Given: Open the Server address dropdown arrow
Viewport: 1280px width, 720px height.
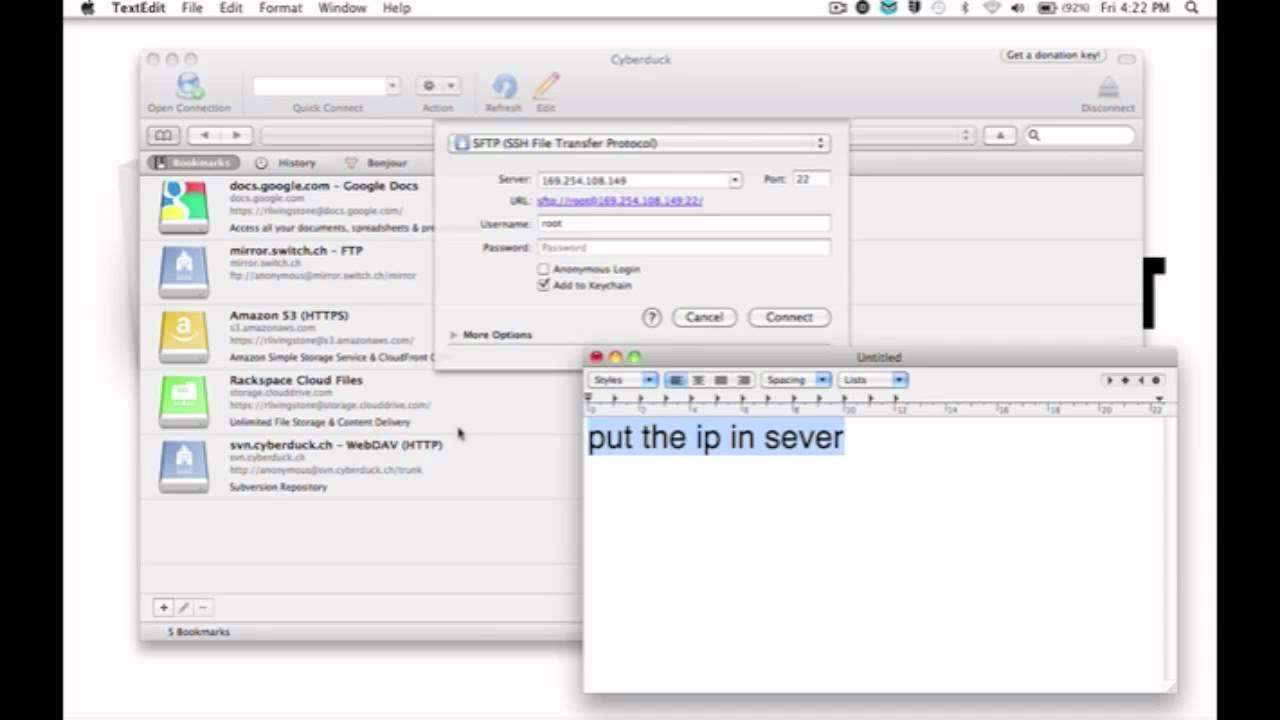Looking at the screenshot, I should (x=735, y=180).
